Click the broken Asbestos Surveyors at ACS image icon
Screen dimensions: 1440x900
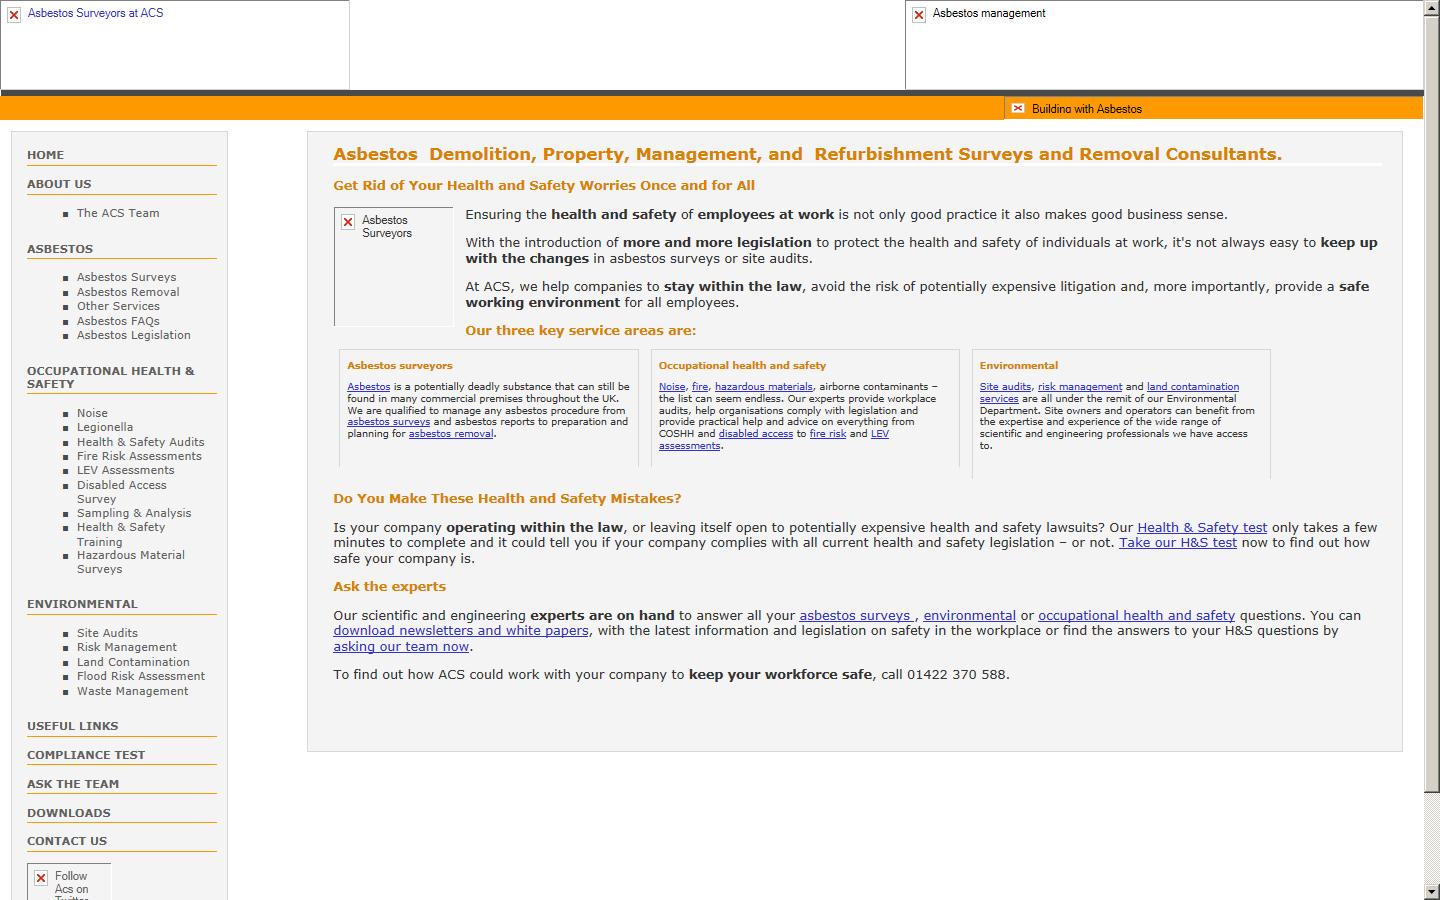pos(15,13)
